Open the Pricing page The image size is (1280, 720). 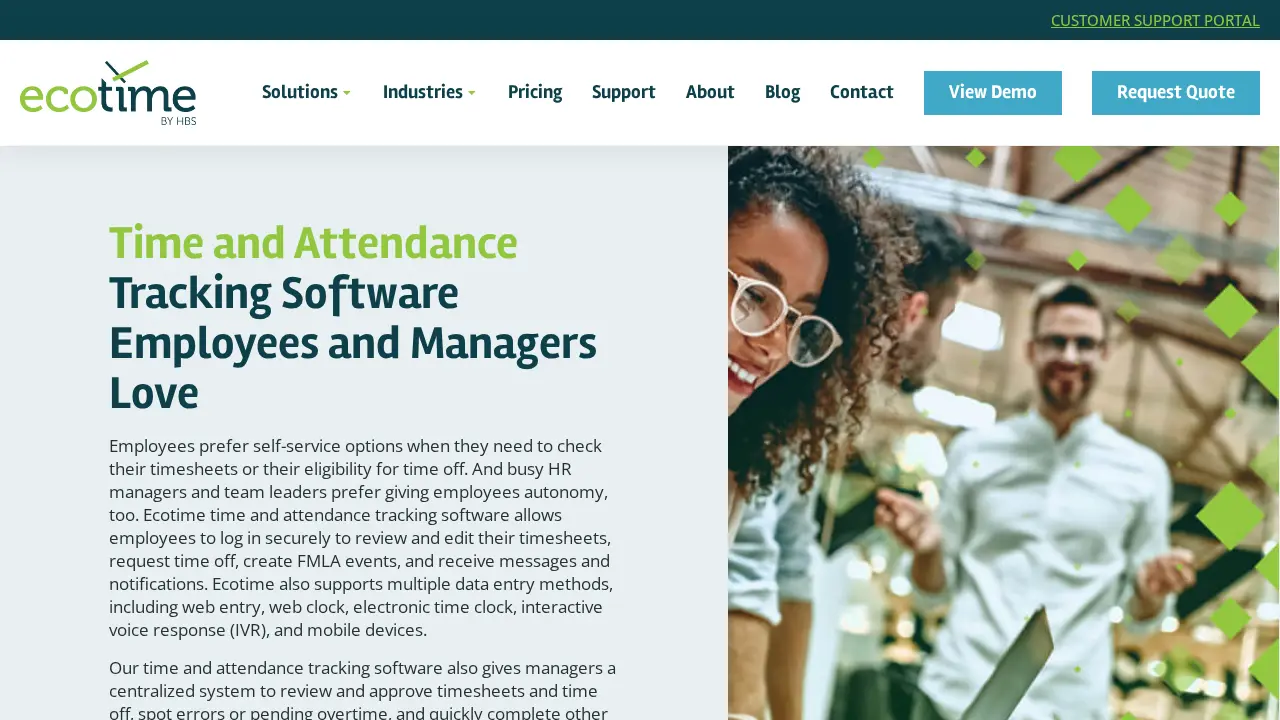coord(535,93)
